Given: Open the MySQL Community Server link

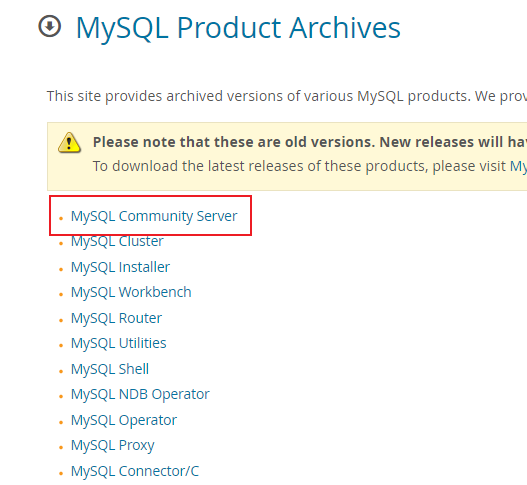Looking at the screenshot, I should coord(154,216).
